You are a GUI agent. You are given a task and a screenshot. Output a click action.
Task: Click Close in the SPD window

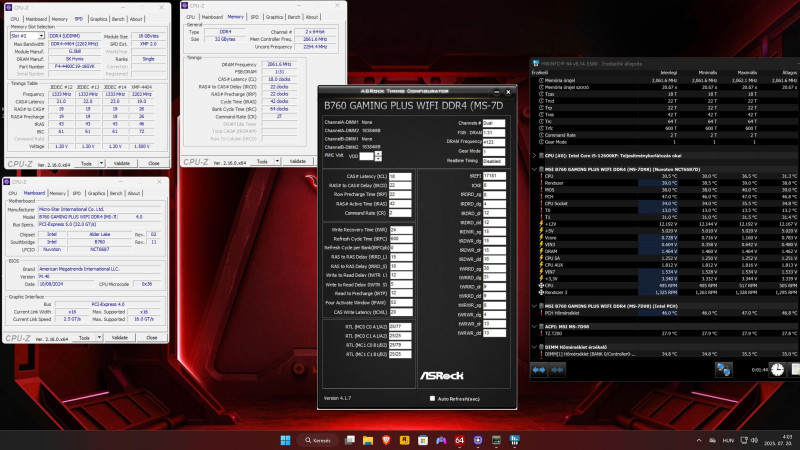tap(154, 163)
